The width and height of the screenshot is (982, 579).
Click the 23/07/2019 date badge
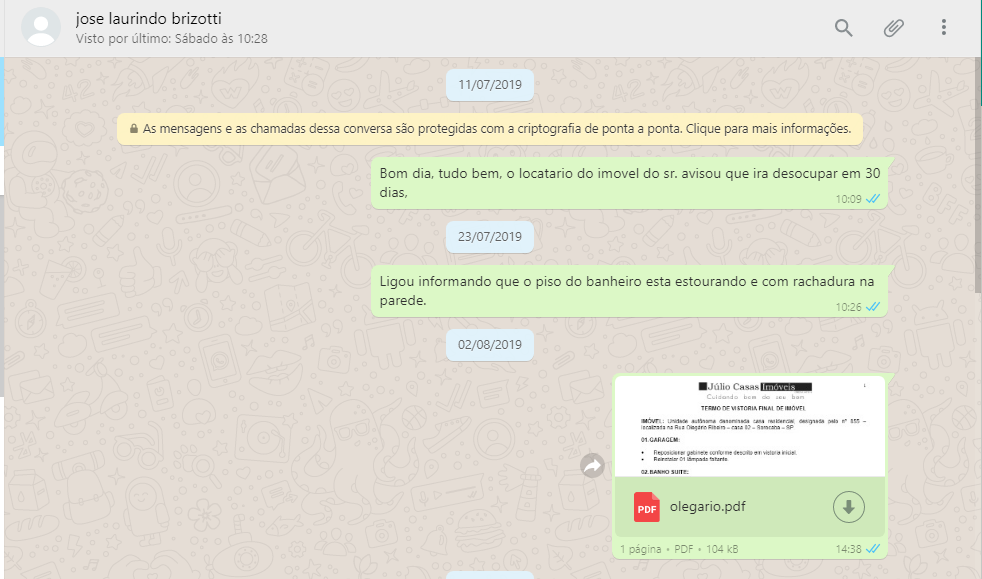tap(490, 237)
